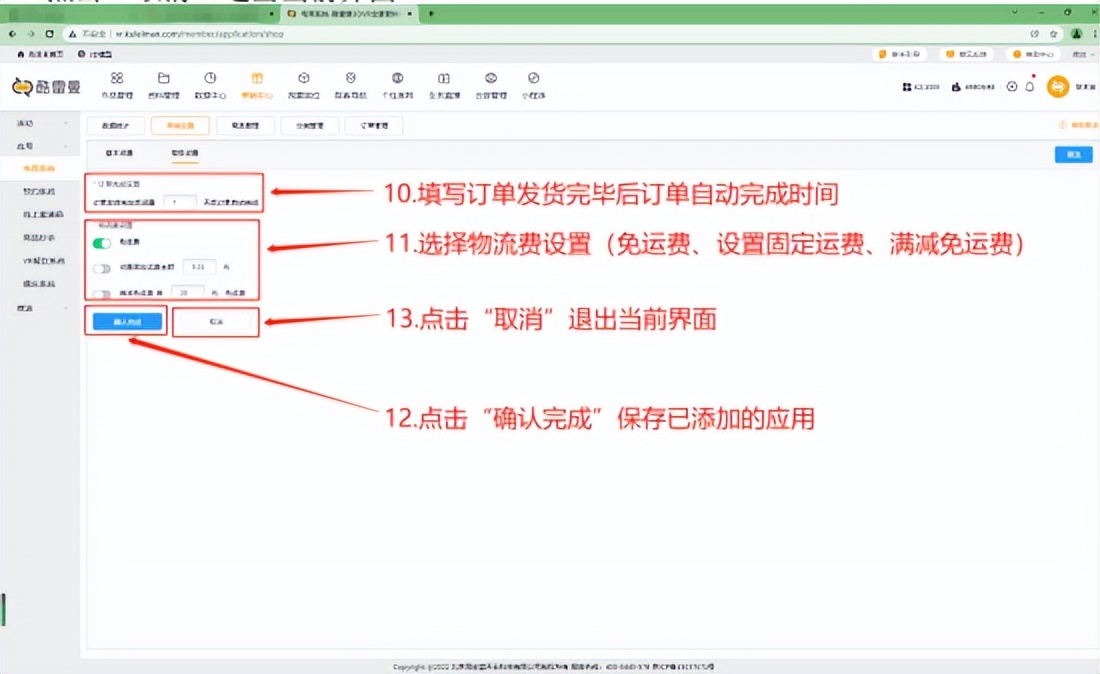The width and height of the screenshot is (1100, 674).
Task: Click the blue confirm button to save settings
Action: [x=128, y=321]
